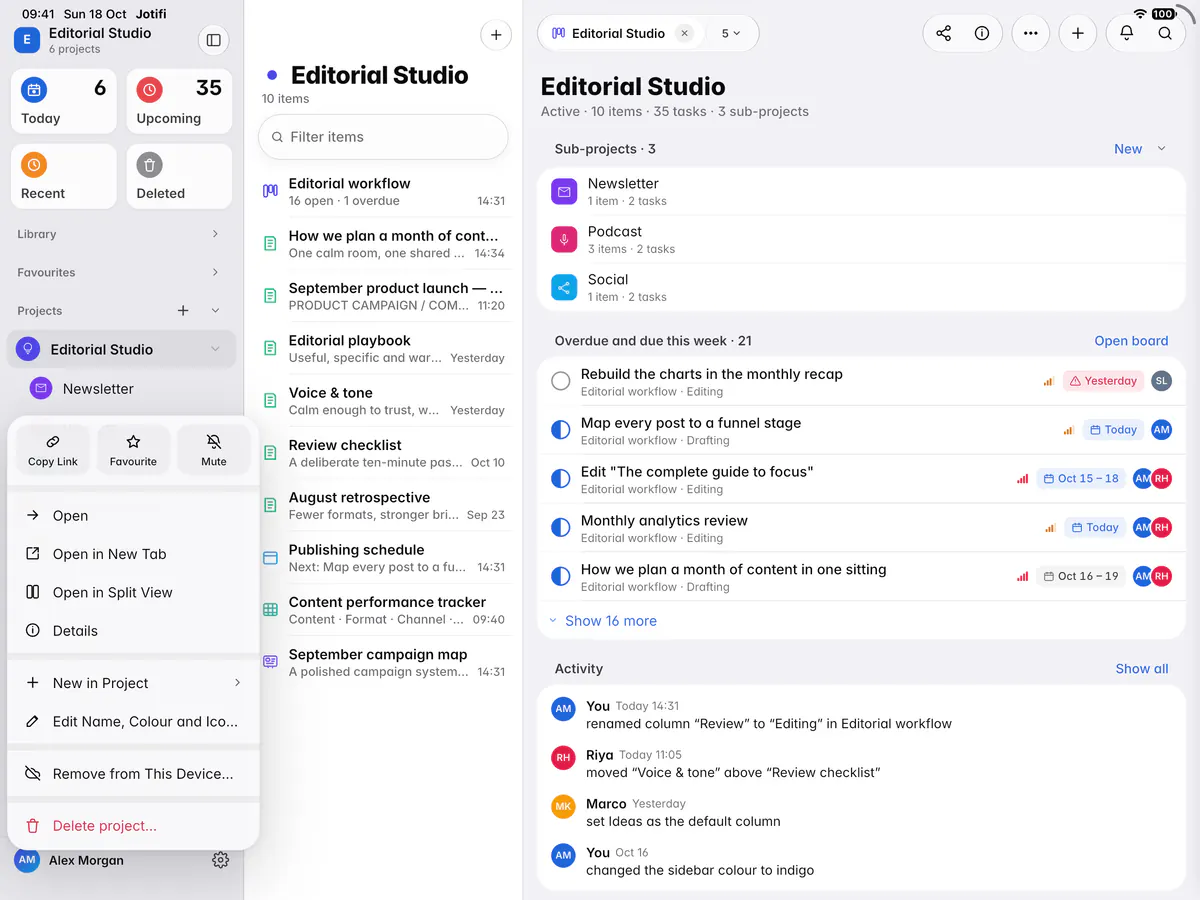This screenshot has height=900, width=1200.
Task: Select Remove from This Device
Action: (133, 774)
